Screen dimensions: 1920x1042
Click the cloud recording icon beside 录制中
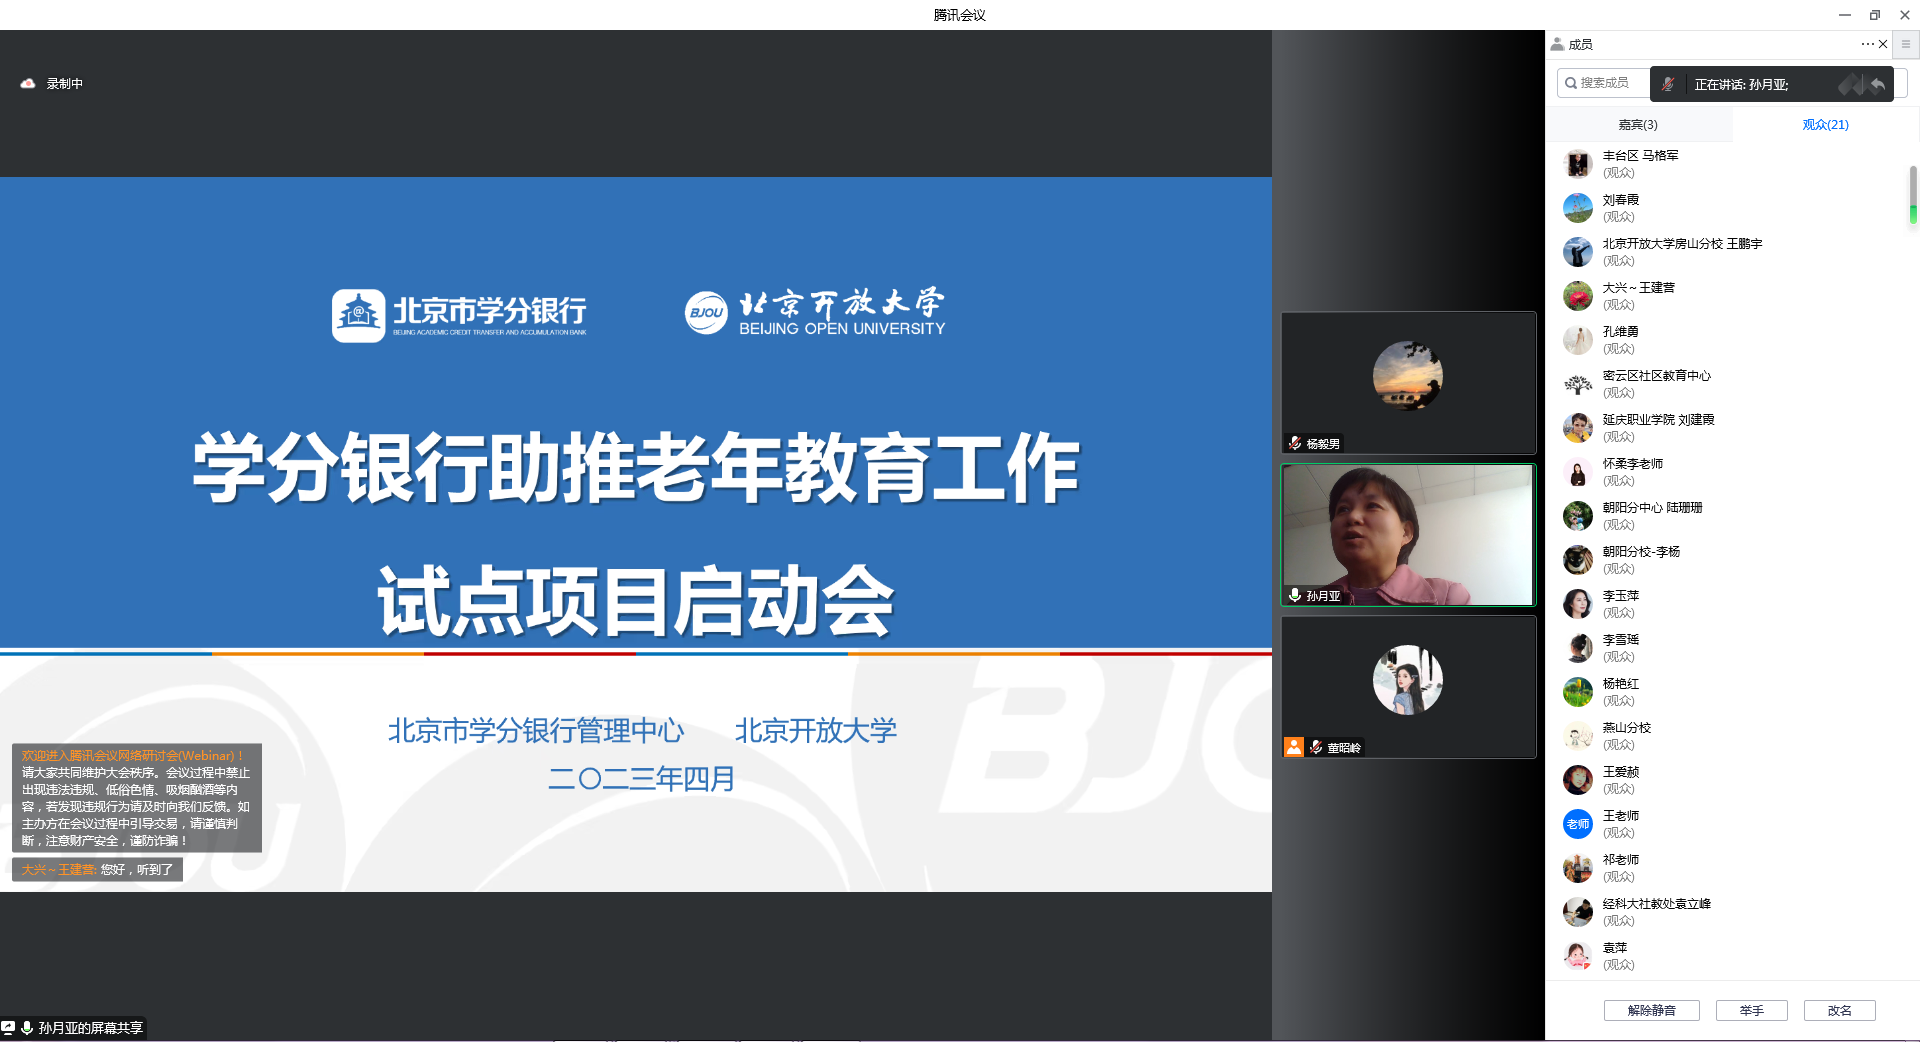[x=28, y=84]
